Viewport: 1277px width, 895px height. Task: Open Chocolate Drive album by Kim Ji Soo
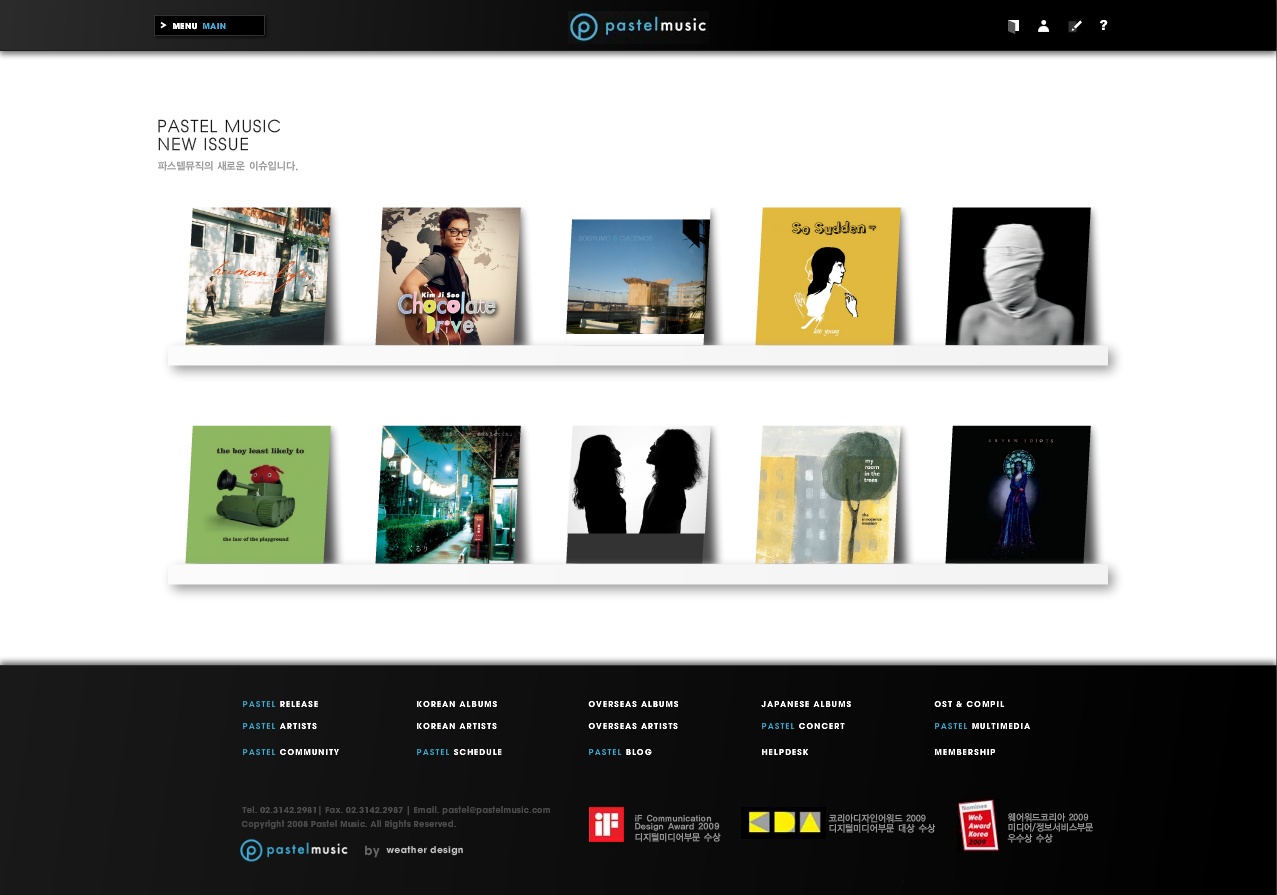coord(447,276)
